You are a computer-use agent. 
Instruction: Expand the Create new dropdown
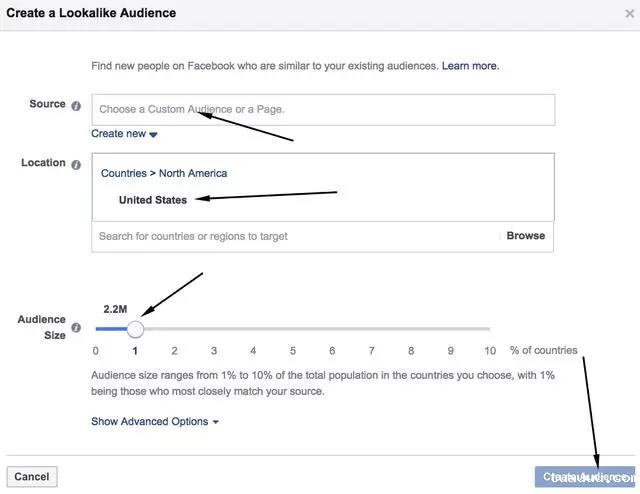[x=125, y=134]
